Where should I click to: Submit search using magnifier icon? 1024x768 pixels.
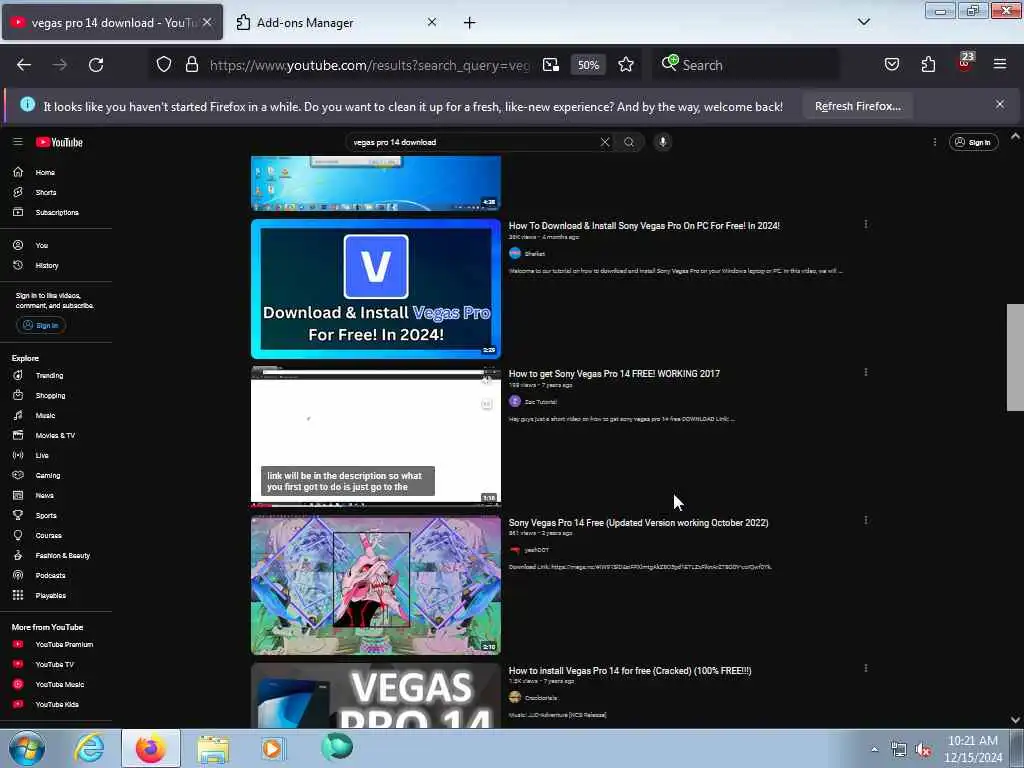[629, 142]
